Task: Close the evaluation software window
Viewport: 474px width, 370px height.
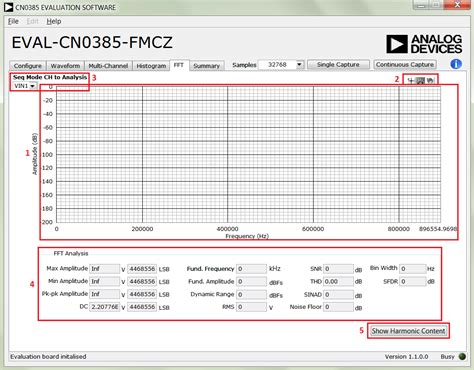Action: [x=457, y=5]
